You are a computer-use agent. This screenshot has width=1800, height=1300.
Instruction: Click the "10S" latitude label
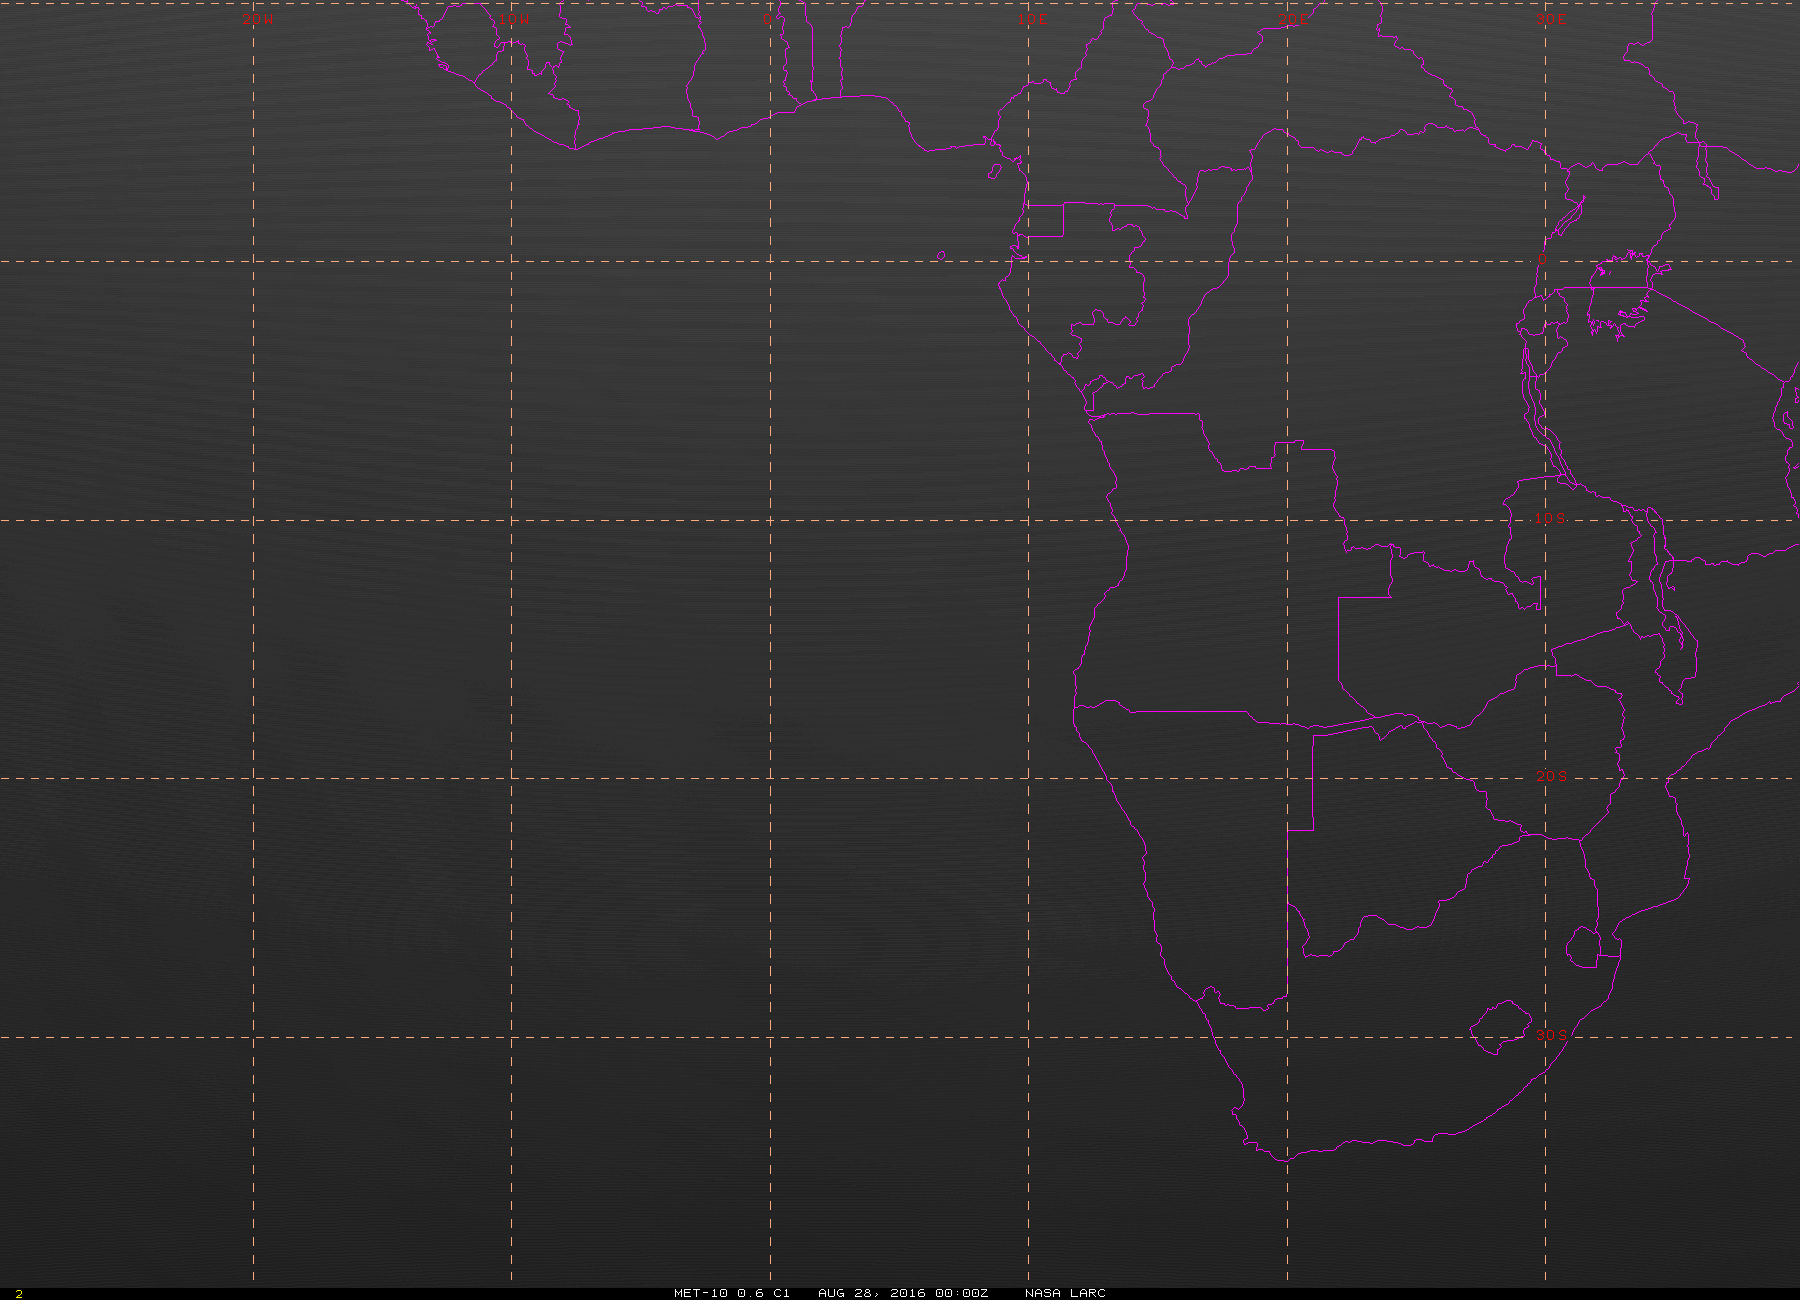(x=1551, y=519)
